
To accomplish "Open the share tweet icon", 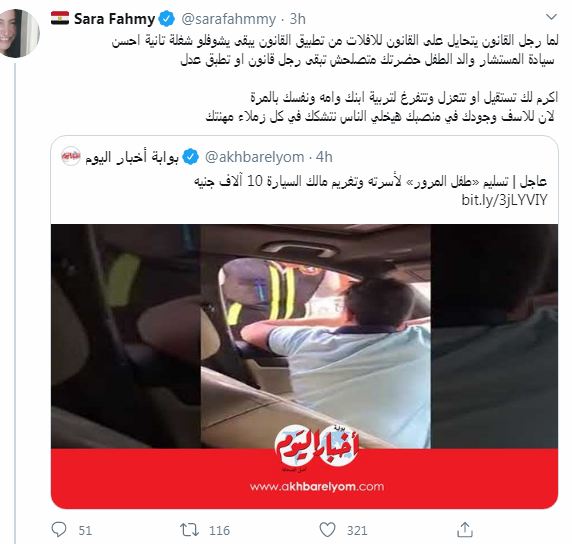I will click(x=465, y=530).
